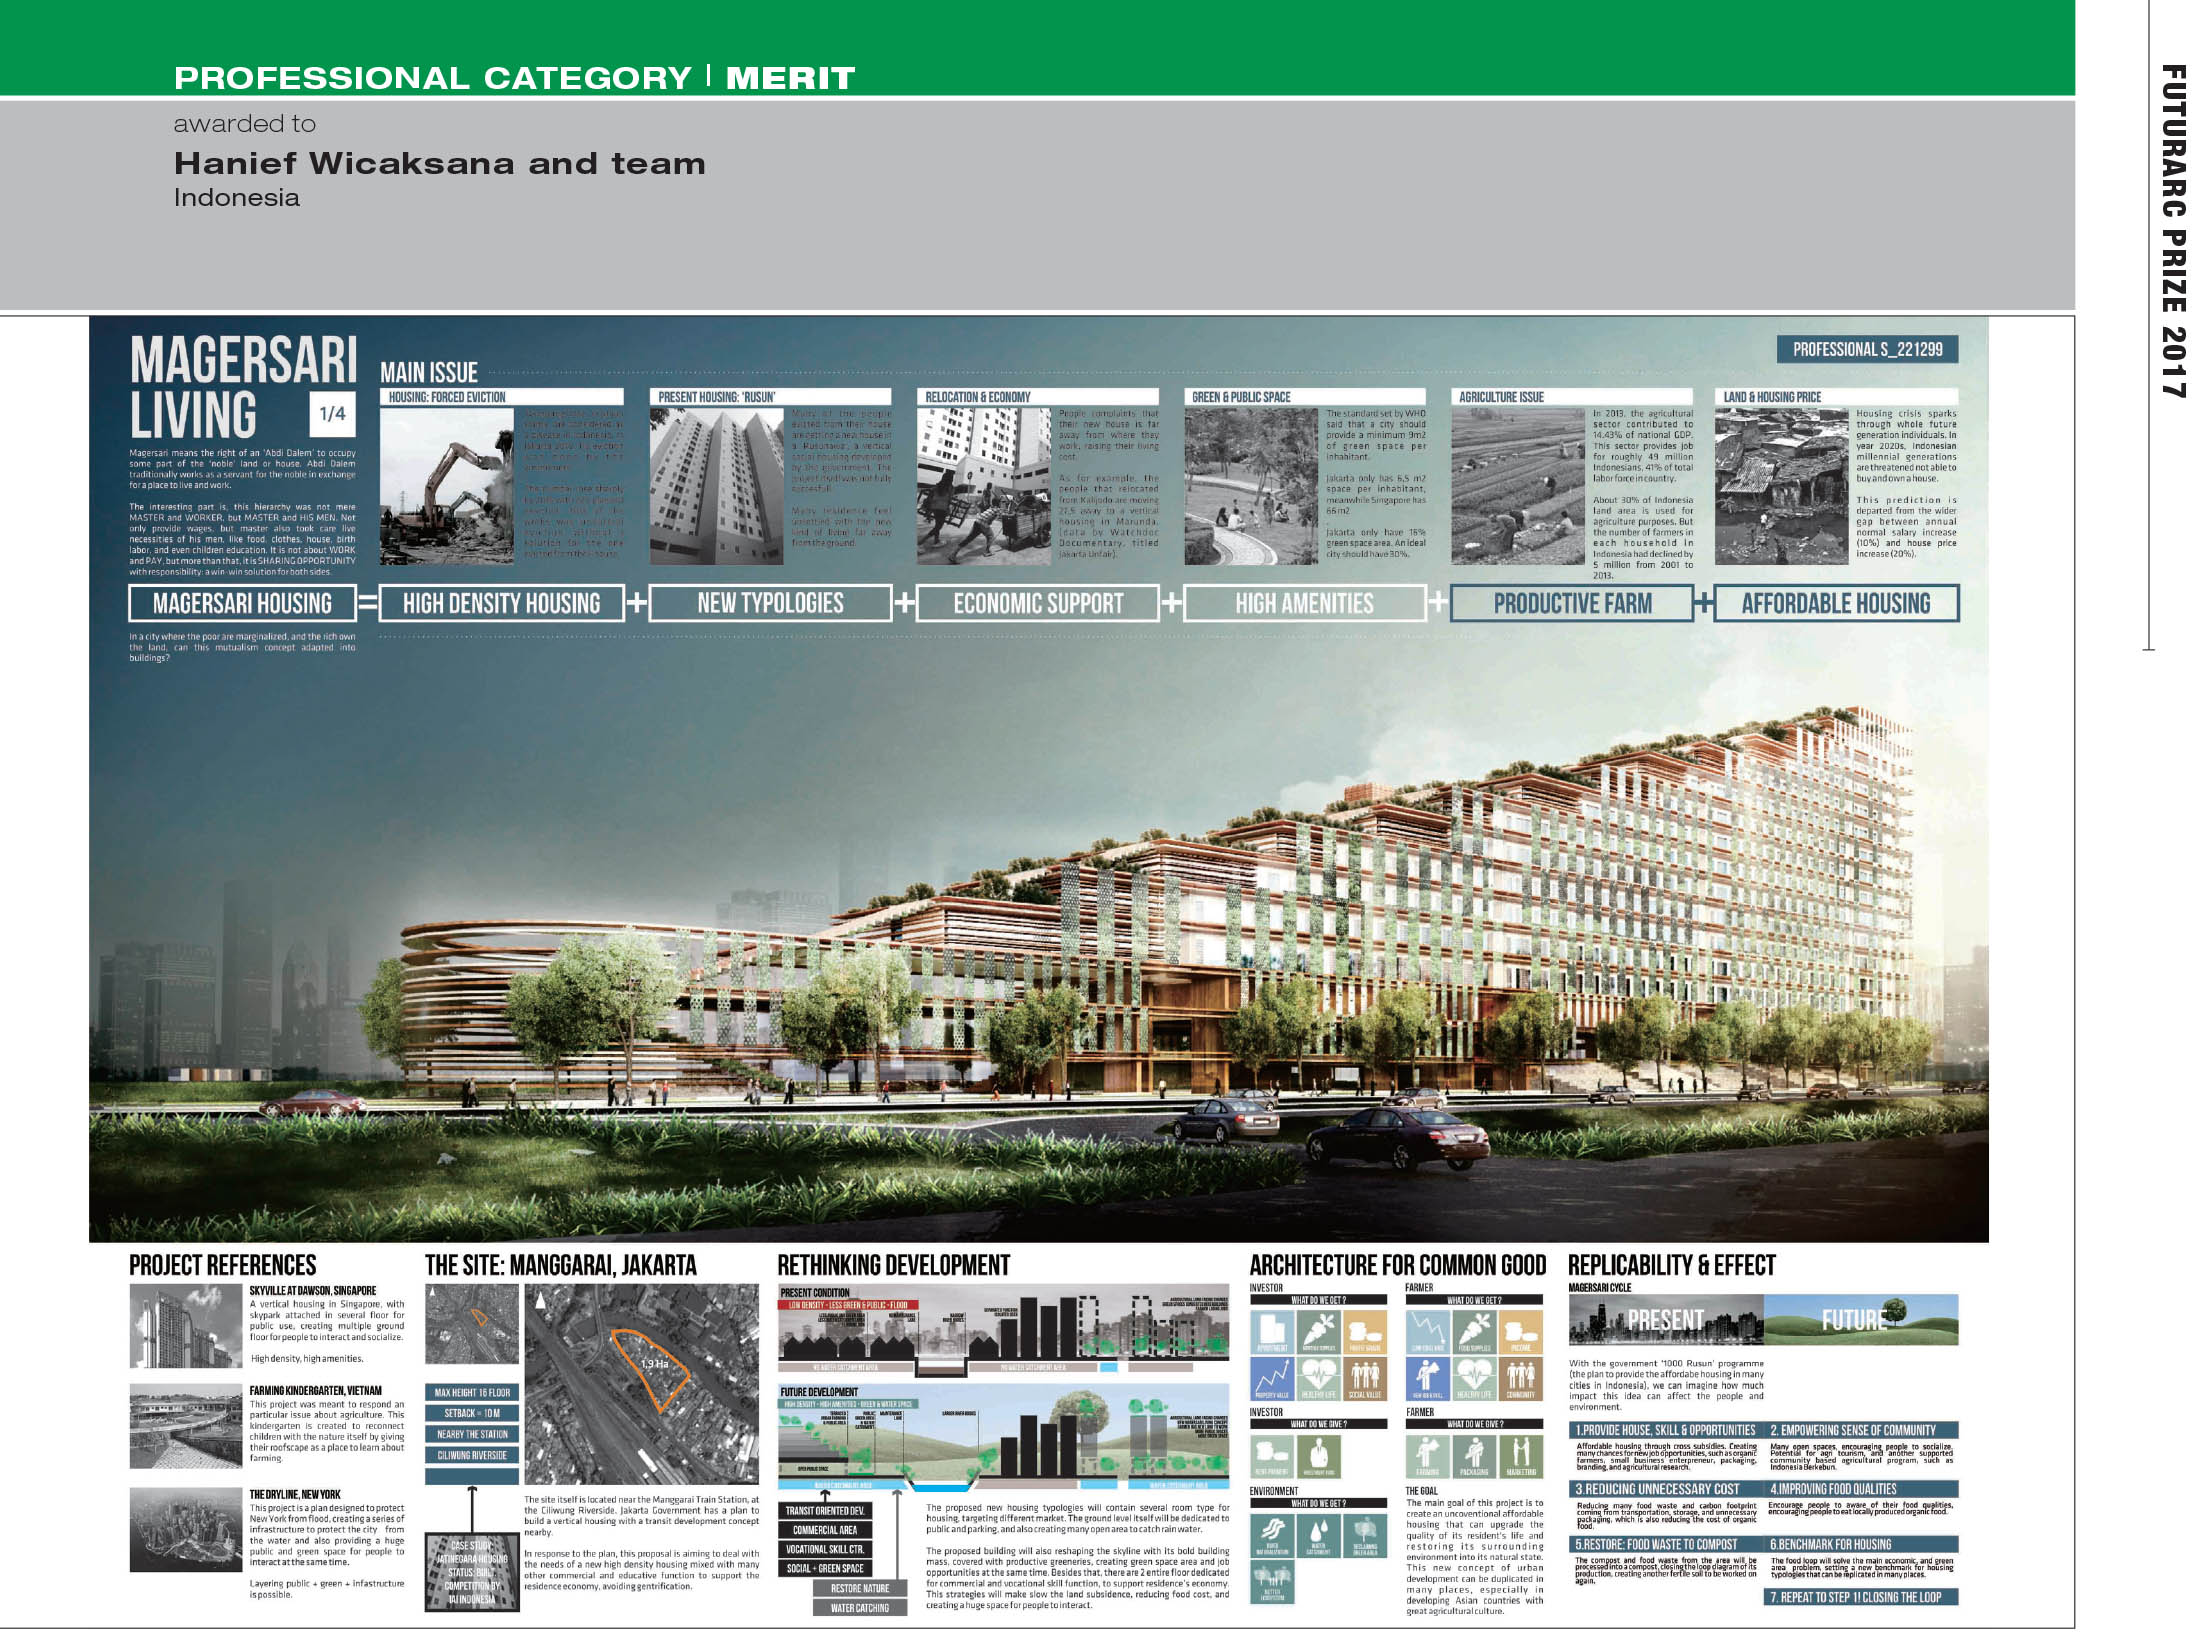Viewport: 2200px width, 1633px height.
Task: Click the Farming icon under Farmer give
Action: 1428,1457
